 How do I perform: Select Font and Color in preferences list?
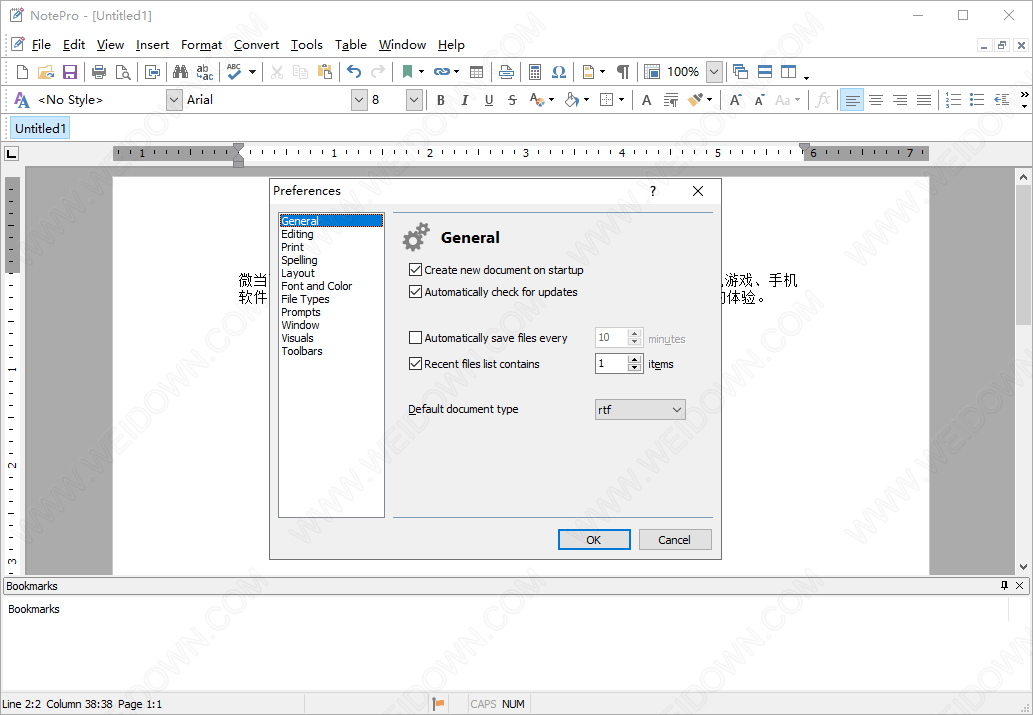[316, 286]
